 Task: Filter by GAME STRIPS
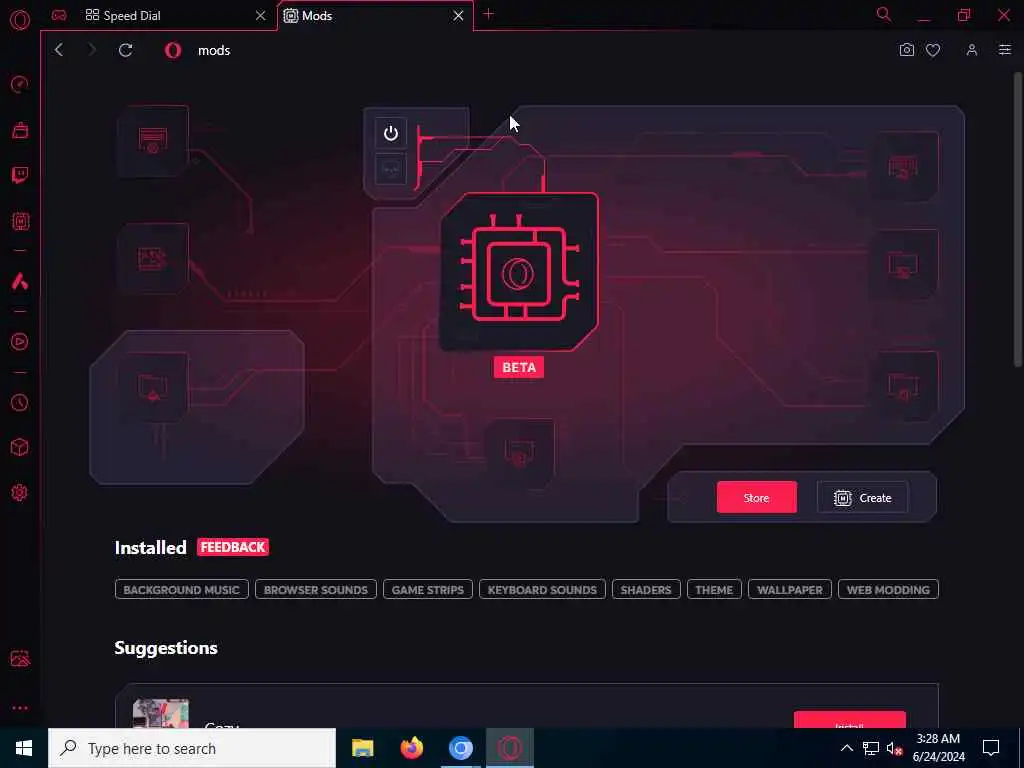[428, 590]
